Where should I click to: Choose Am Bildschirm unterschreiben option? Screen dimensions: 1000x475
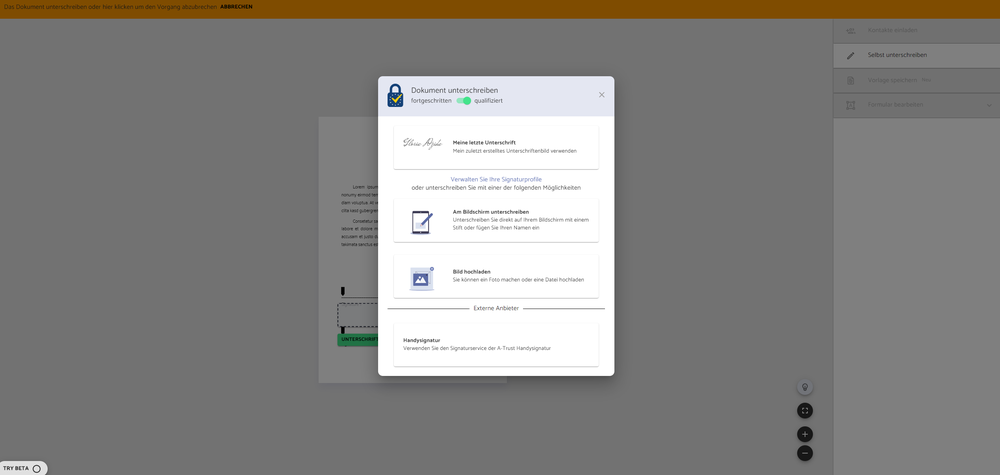point(496,220)
